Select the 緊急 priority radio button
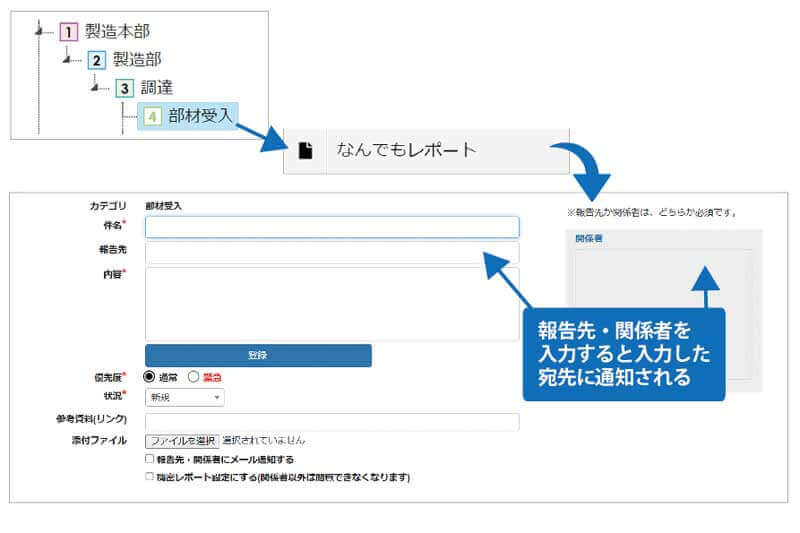 pyautogui.click(x=193, y=377)
